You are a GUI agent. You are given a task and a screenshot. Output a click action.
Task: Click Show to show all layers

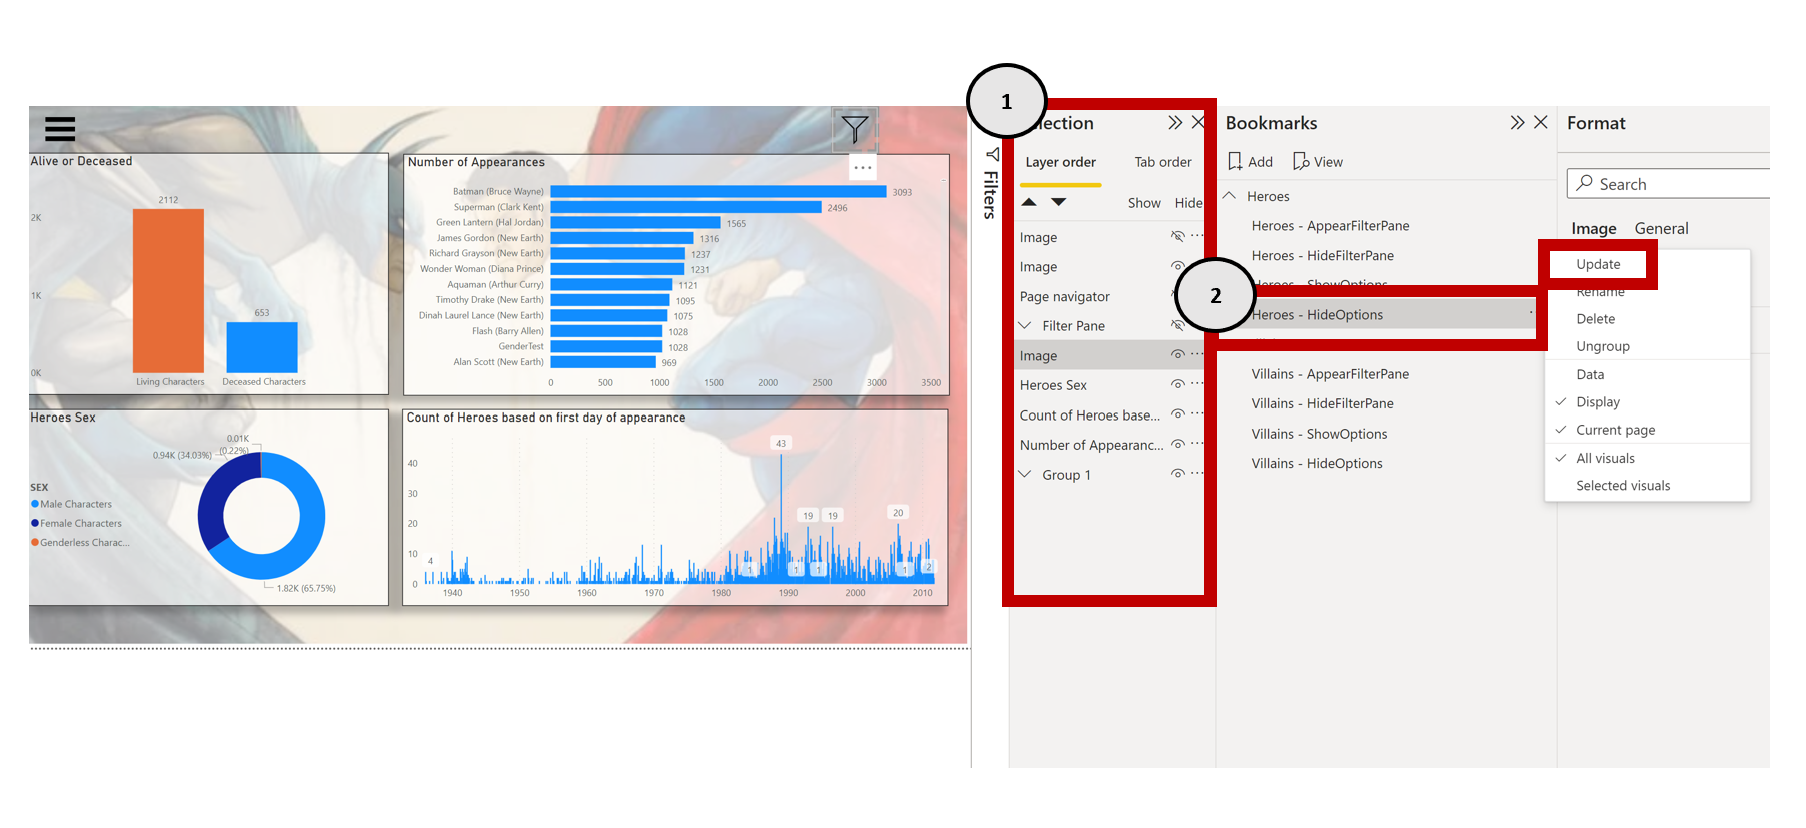(x=1144, y=203)
